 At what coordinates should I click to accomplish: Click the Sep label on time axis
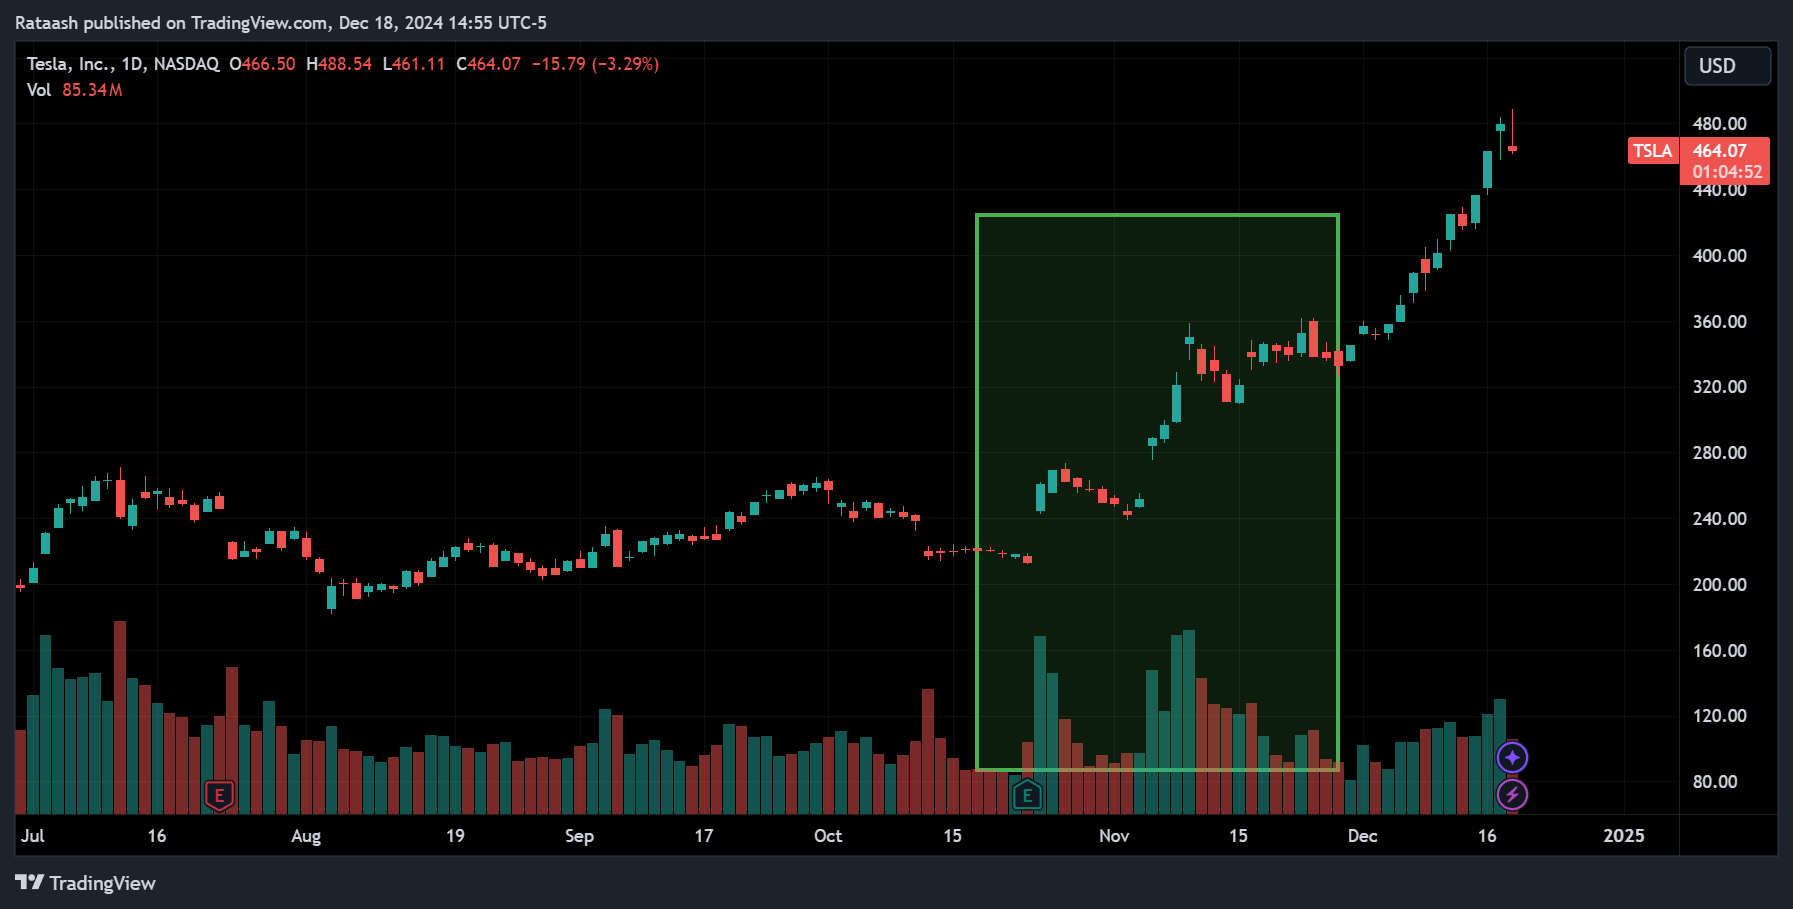579,836
